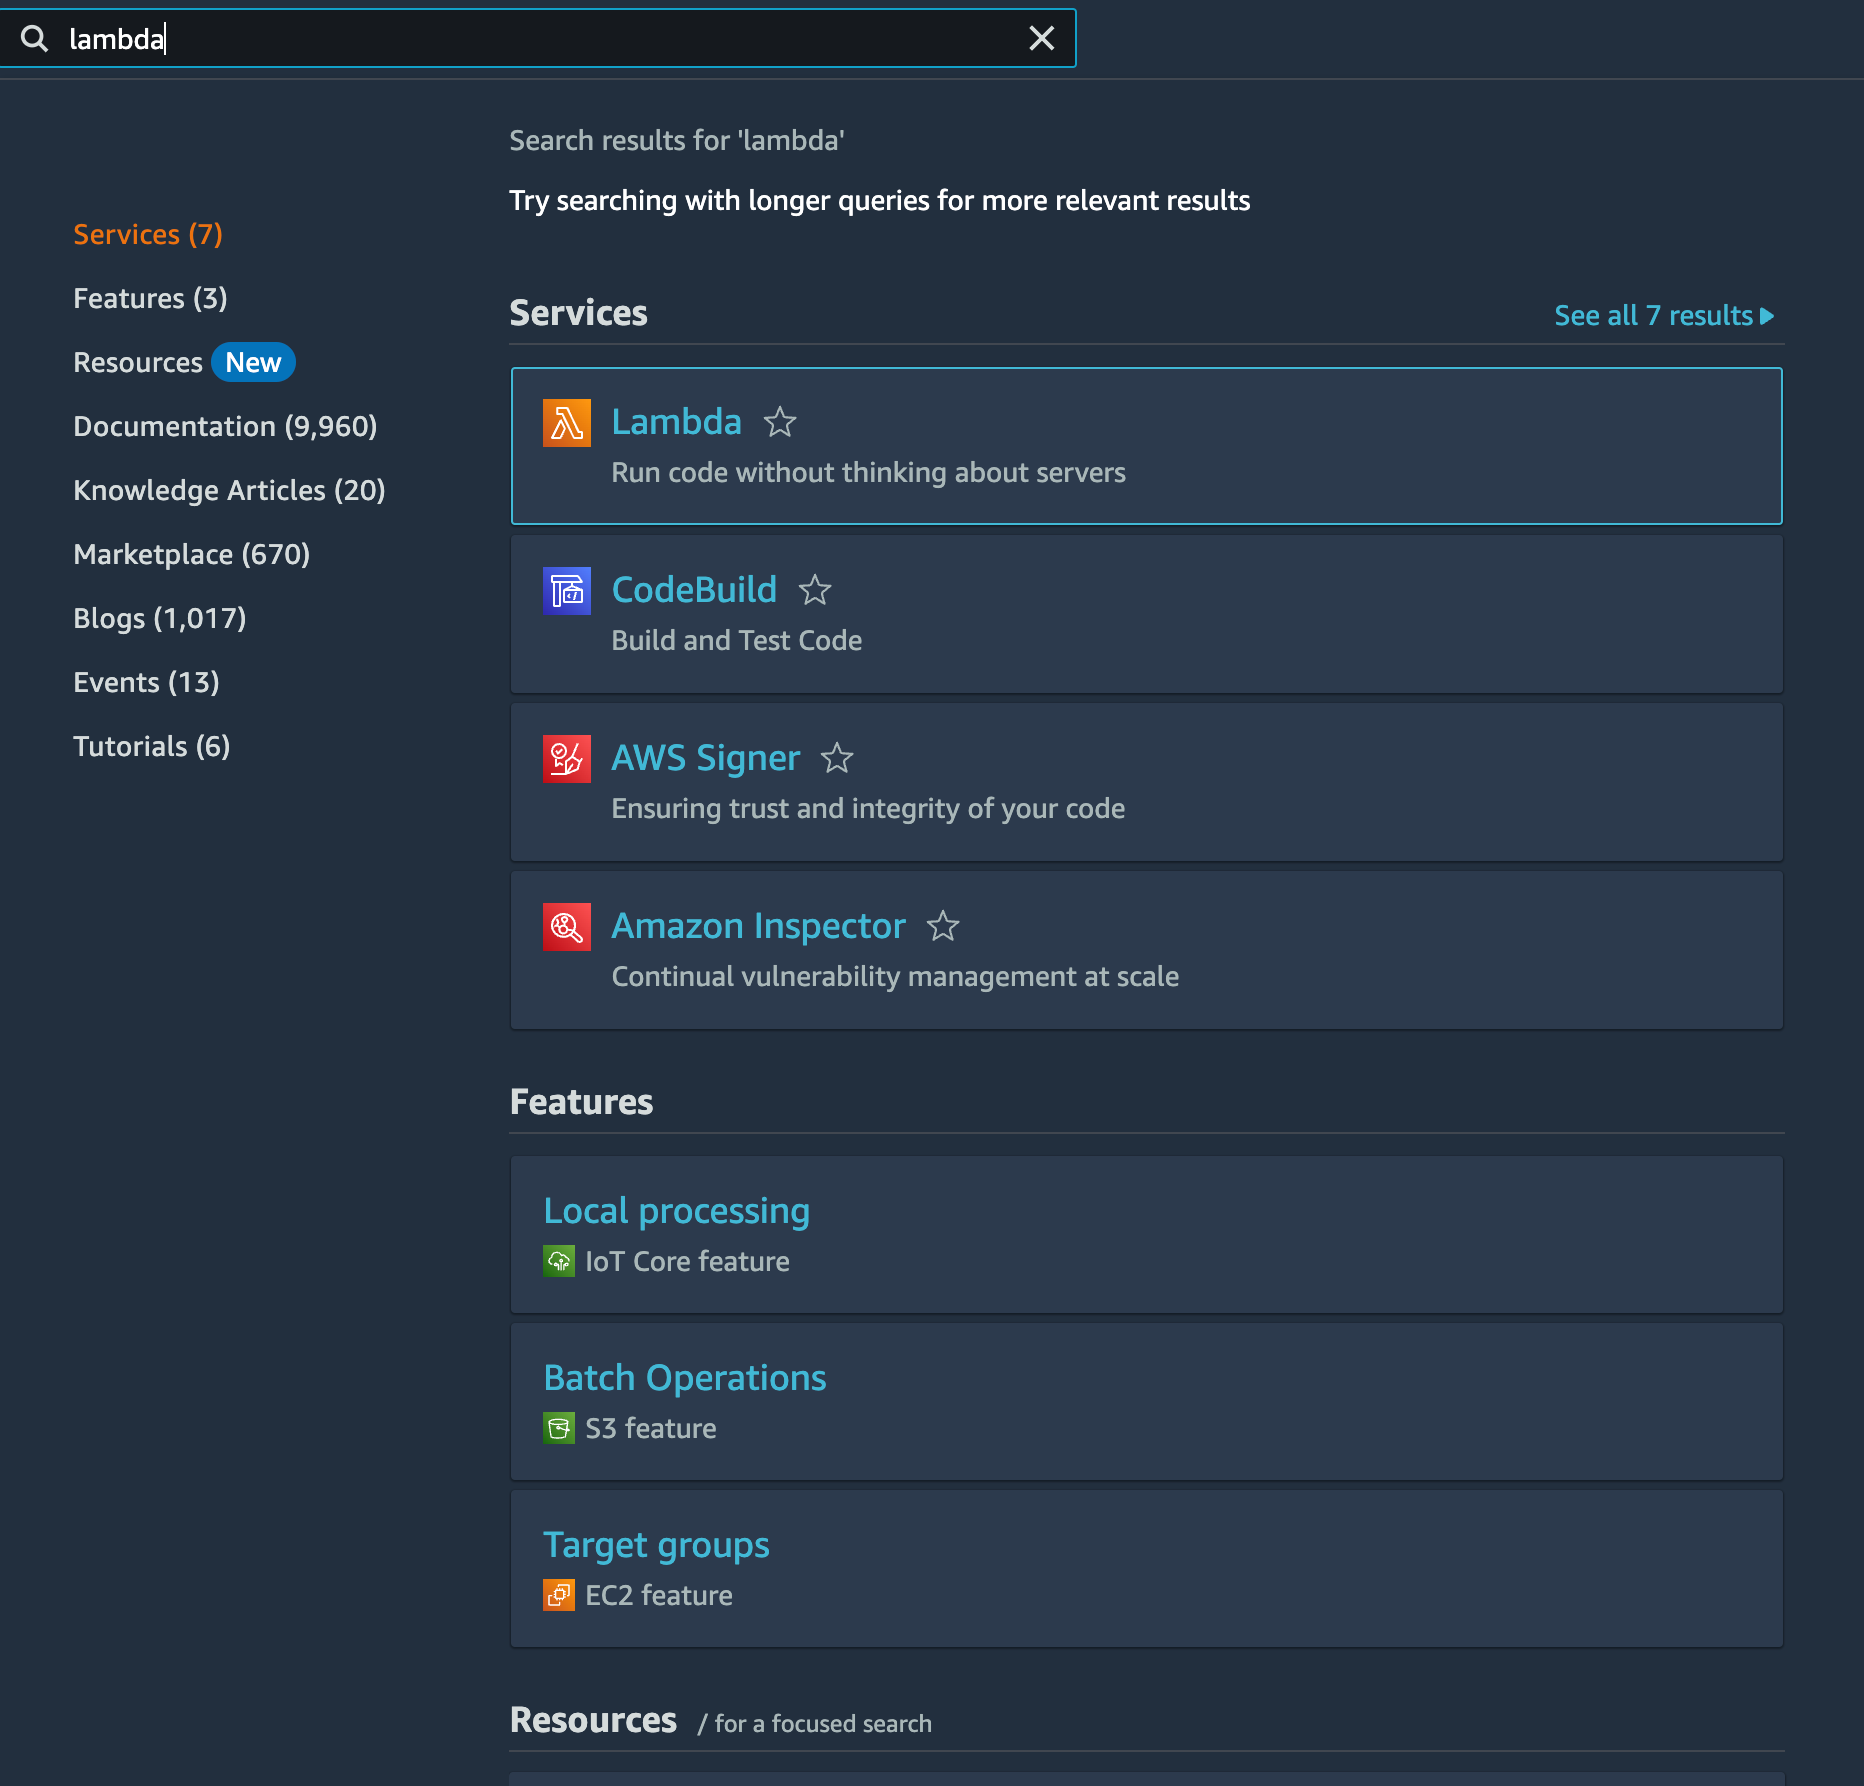
Task: Select the Features (3) filter
Action: (151, 298)
